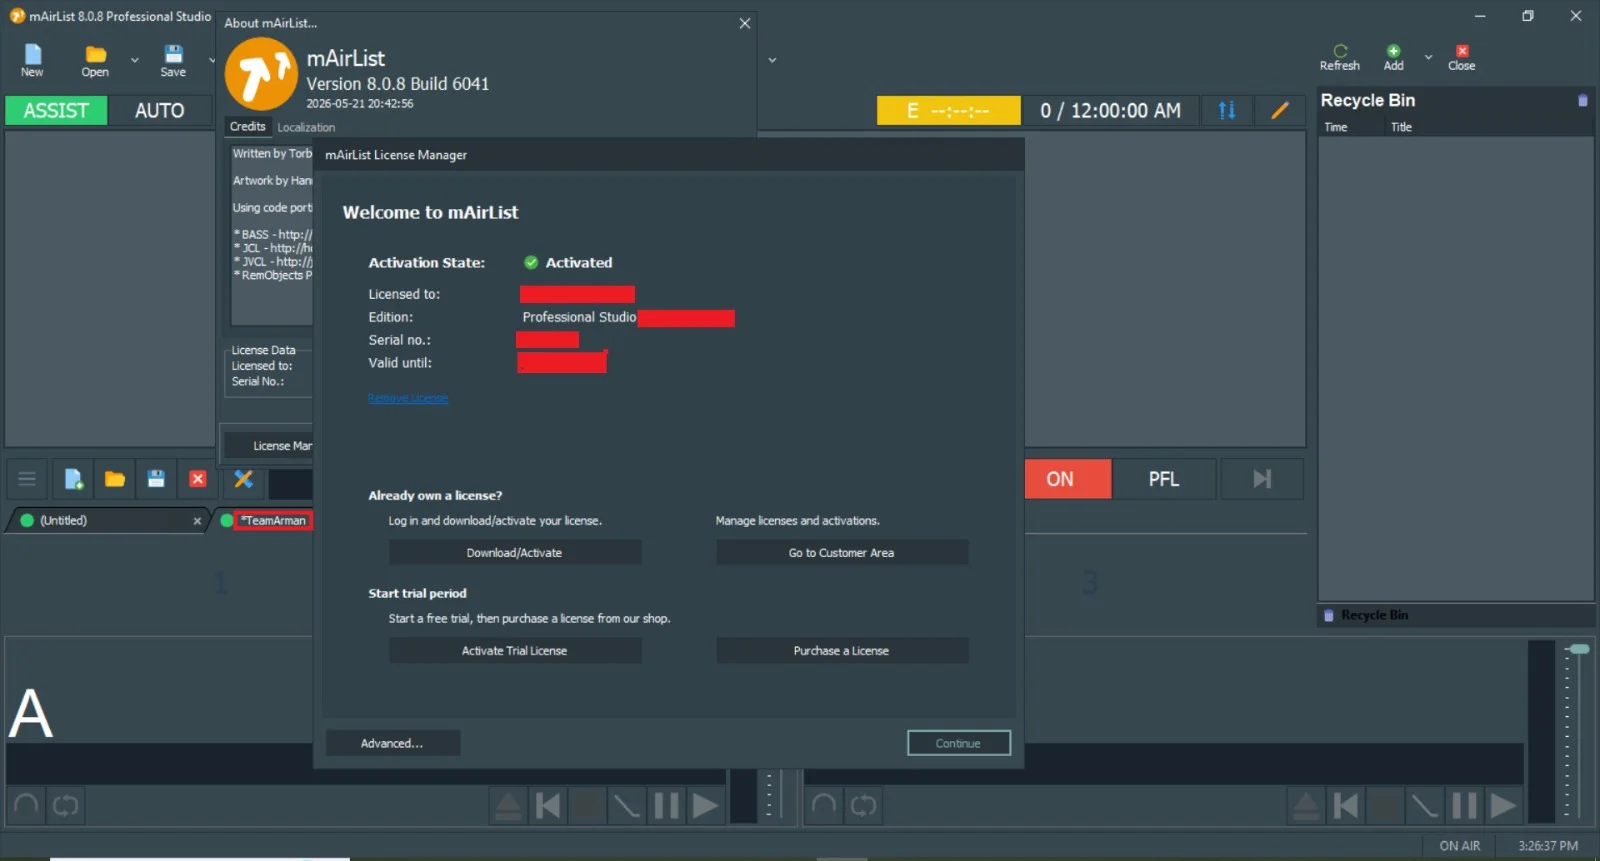Click the red X icon in playlist toolbar
This screenshot has width=1600, height=861.
[198, 479]
